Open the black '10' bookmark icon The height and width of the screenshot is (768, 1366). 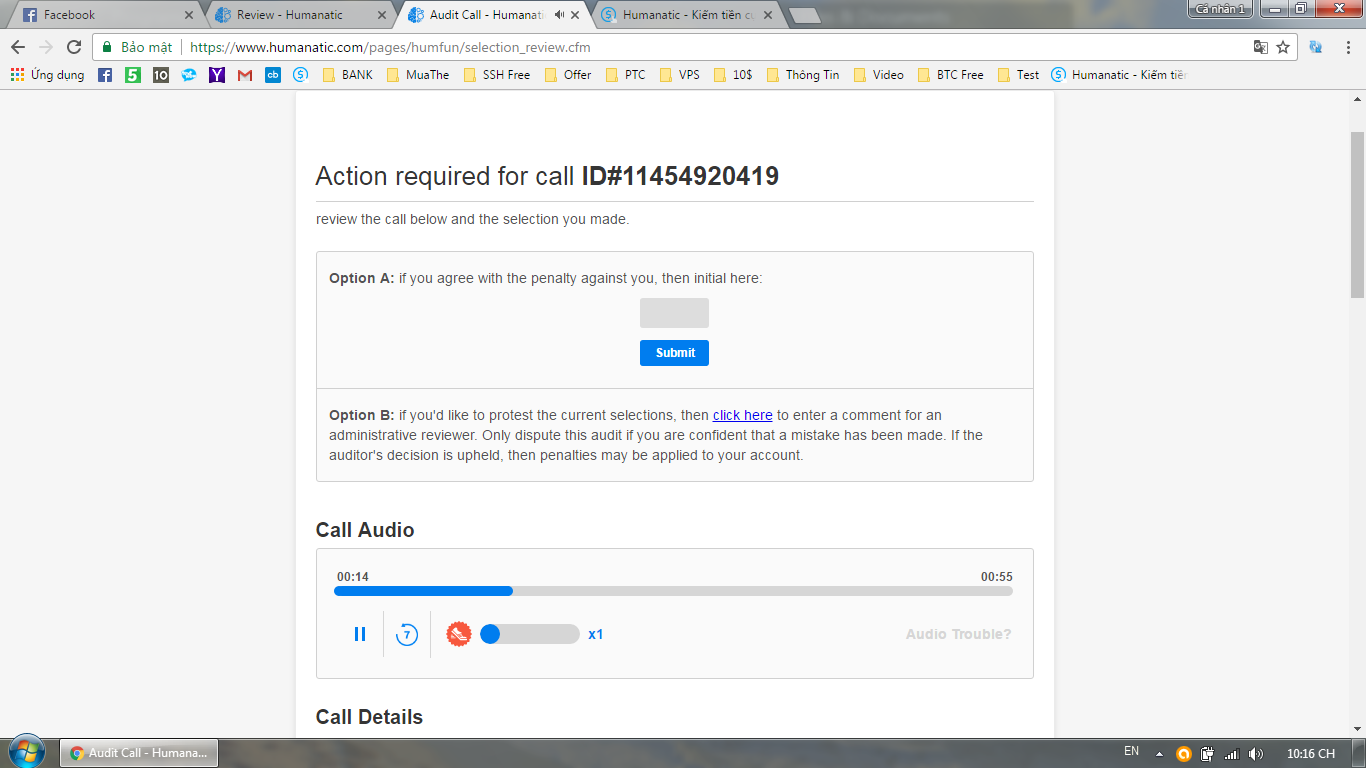coord(161,75)
